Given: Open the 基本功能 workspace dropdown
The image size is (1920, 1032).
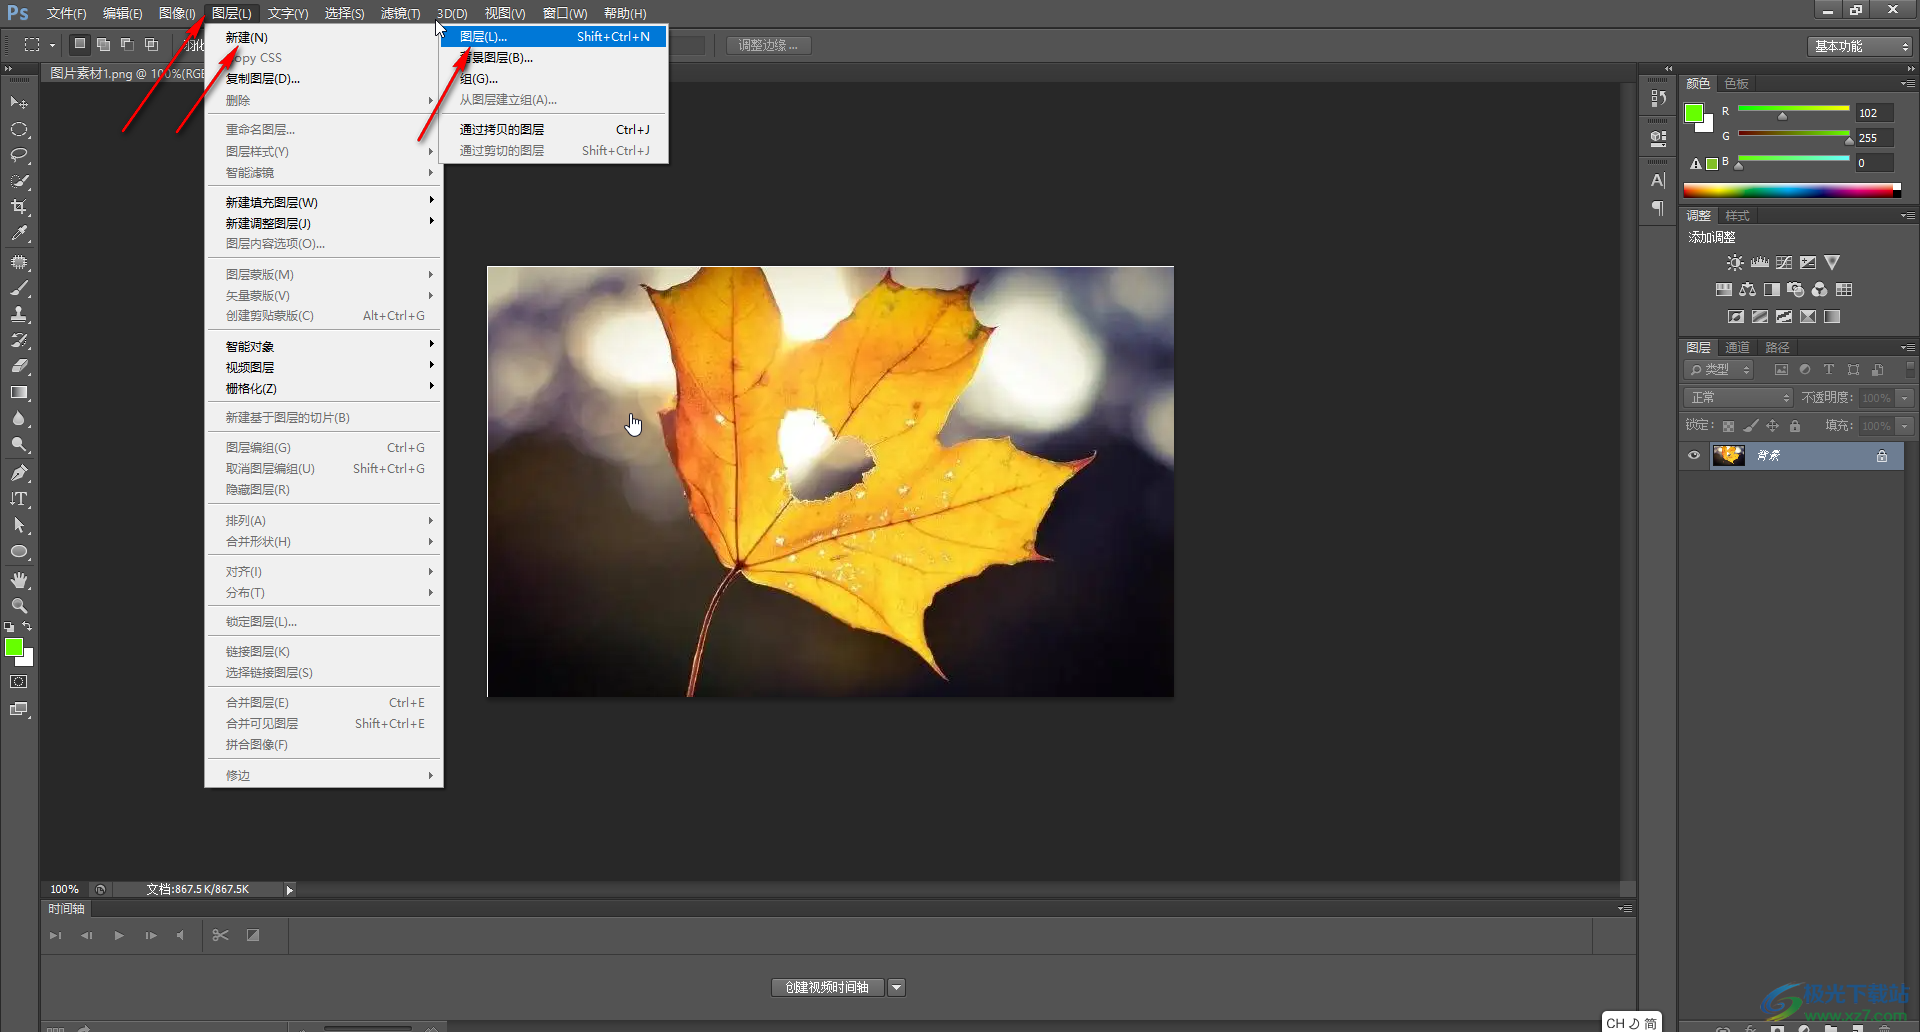Looking at the screenshot, I should pos(1861,46).
